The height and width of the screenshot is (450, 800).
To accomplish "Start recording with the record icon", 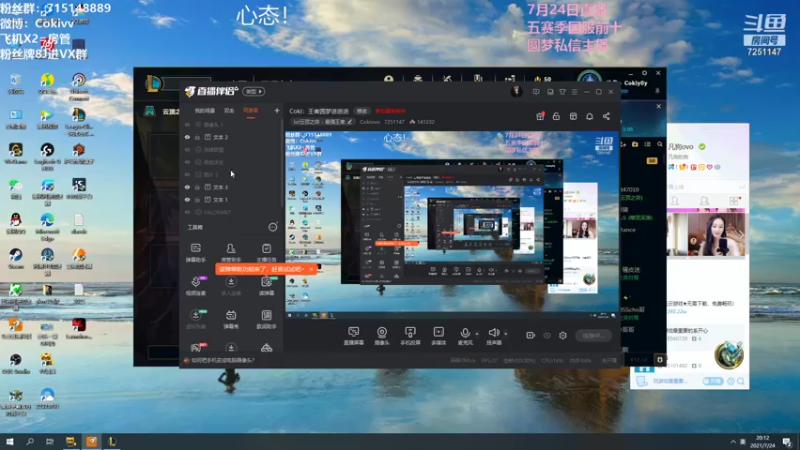I will [531, 335].
